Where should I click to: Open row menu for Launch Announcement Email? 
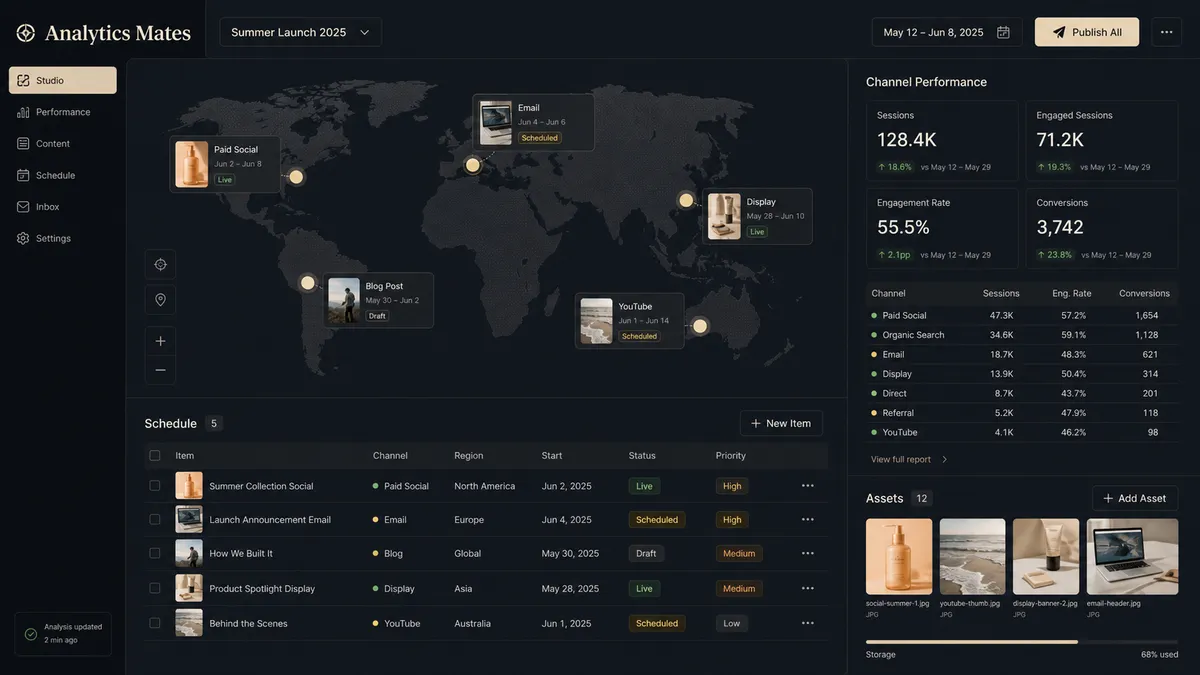coord(807,520)
